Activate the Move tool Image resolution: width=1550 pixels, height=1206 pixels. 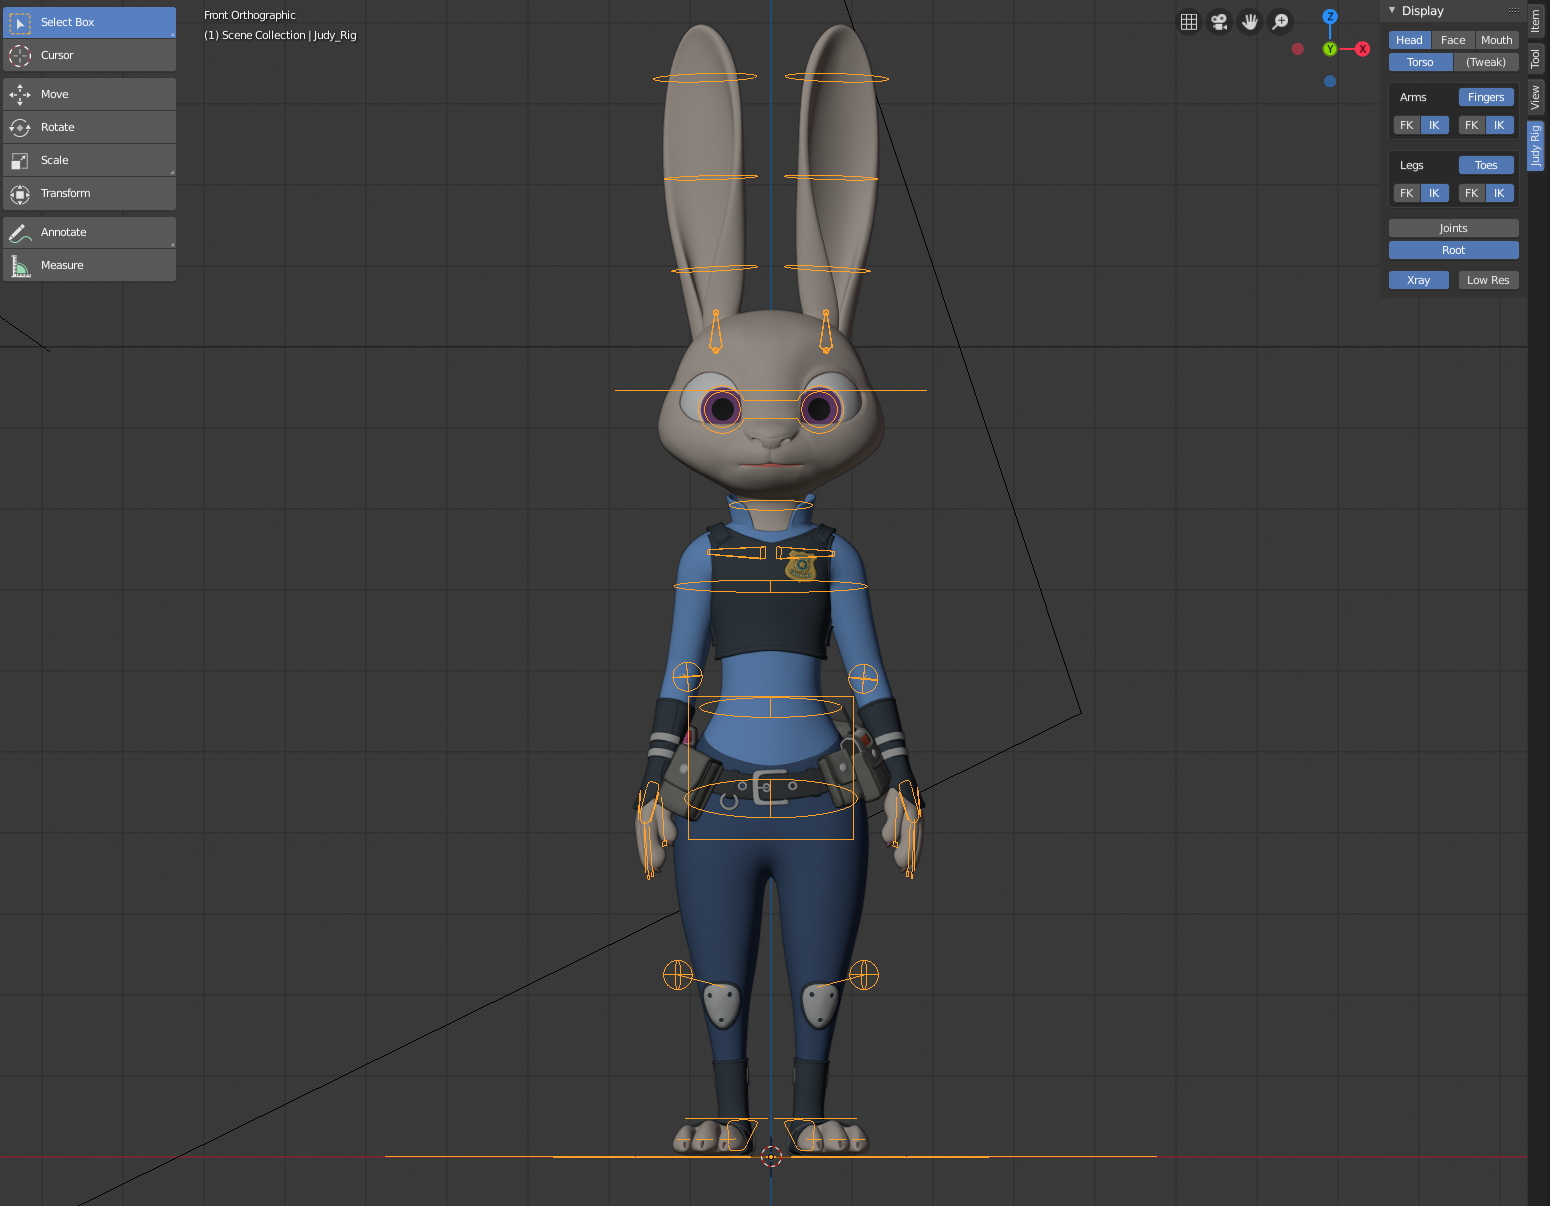point(89,94)
